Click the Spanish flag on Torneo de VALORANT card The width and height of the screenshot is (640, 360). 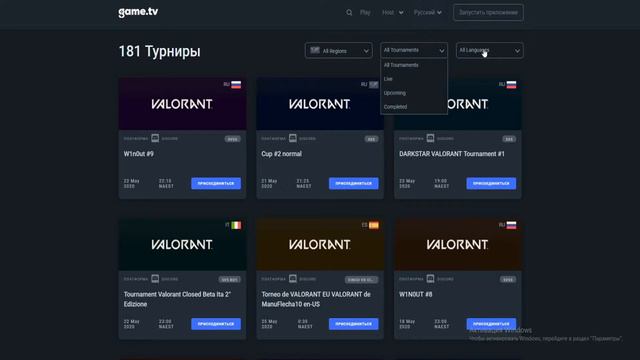pyautogui.click(x=373, y=225)
